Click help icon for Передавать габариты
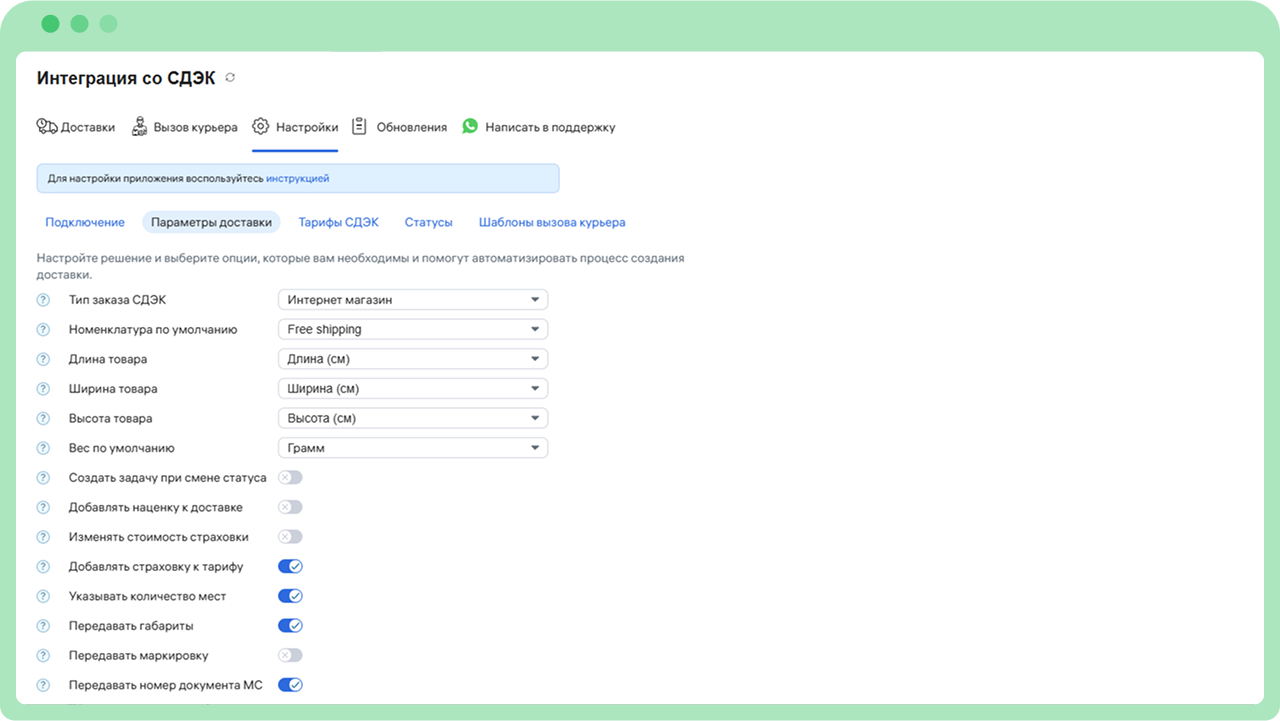Viewport: 1280px width, 721px height. pyautogui.click(x=43, y=626)
